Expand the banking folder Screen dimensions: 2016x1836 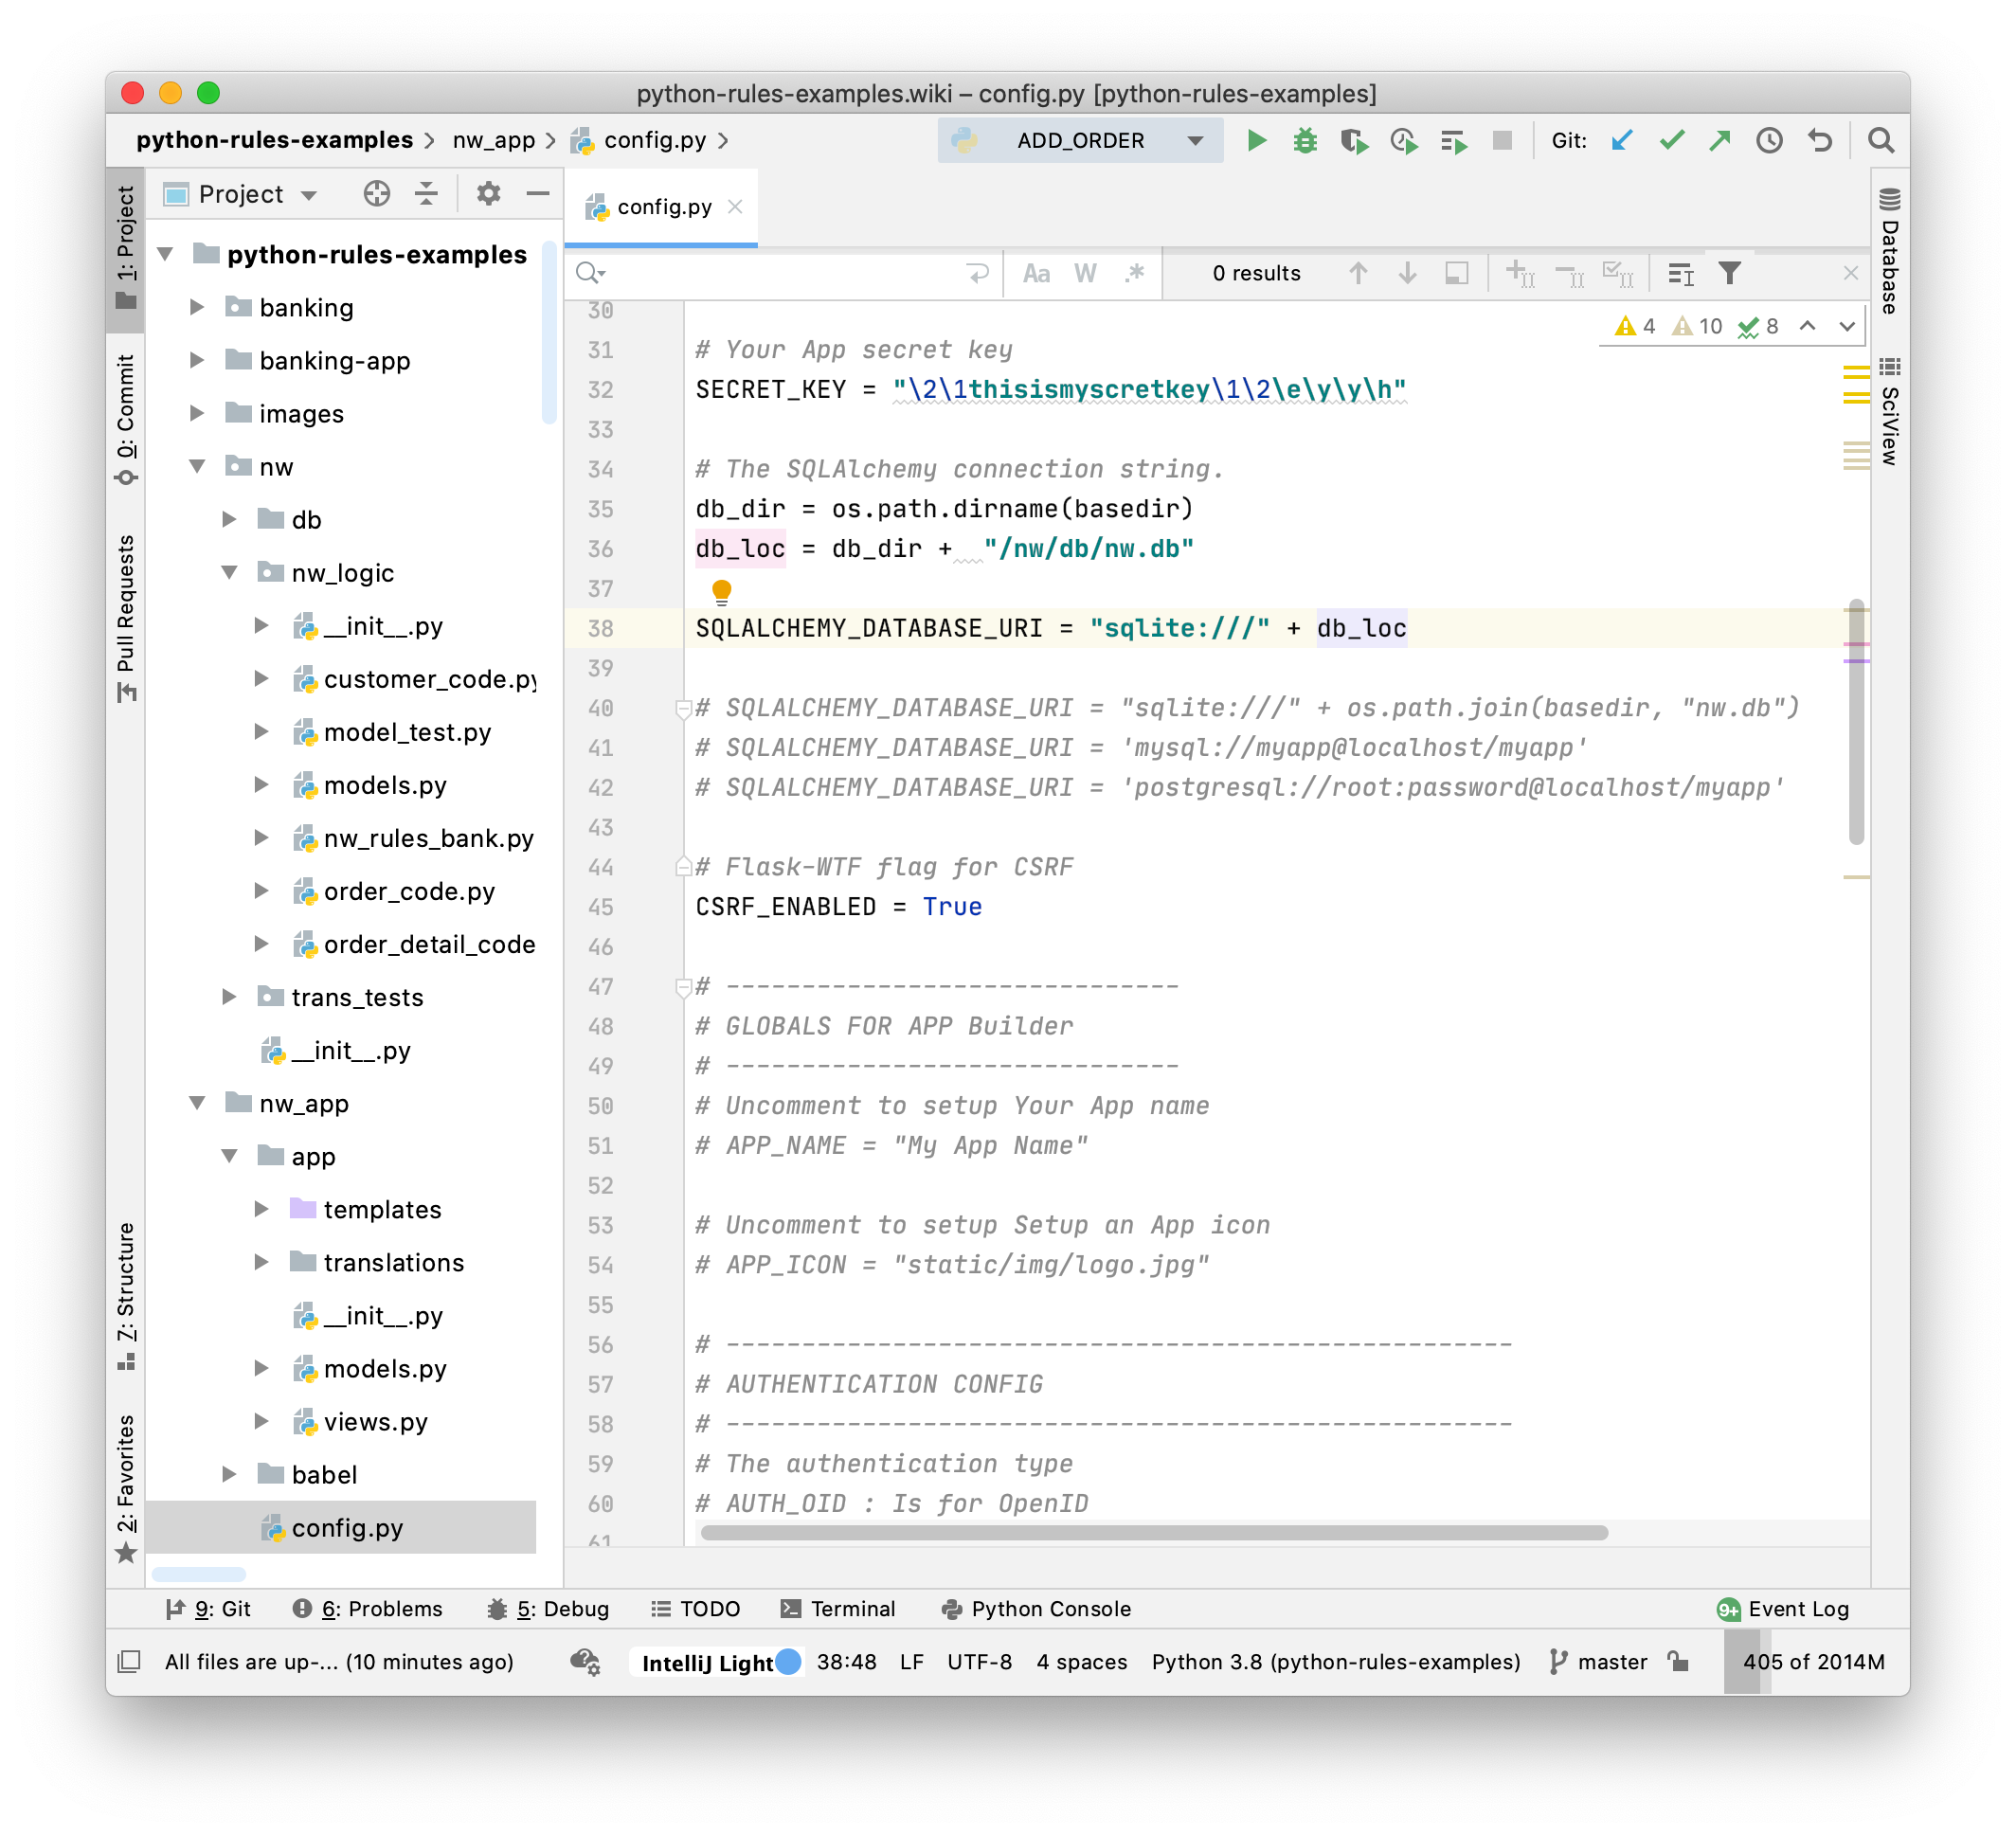click(197, 307)
